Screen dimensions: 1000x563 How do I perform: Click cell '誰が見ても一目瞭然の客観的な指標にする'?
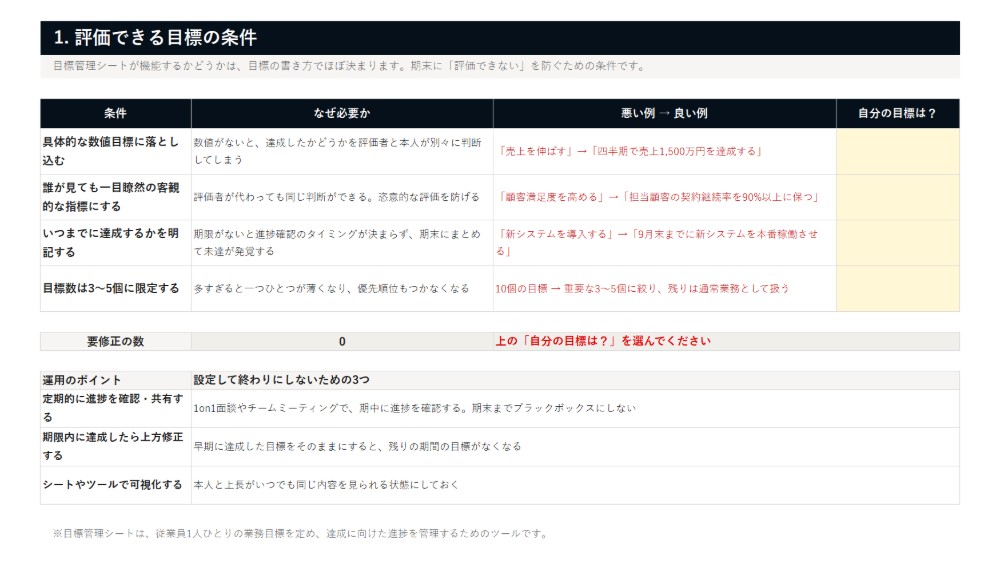[x=115, y=197]
